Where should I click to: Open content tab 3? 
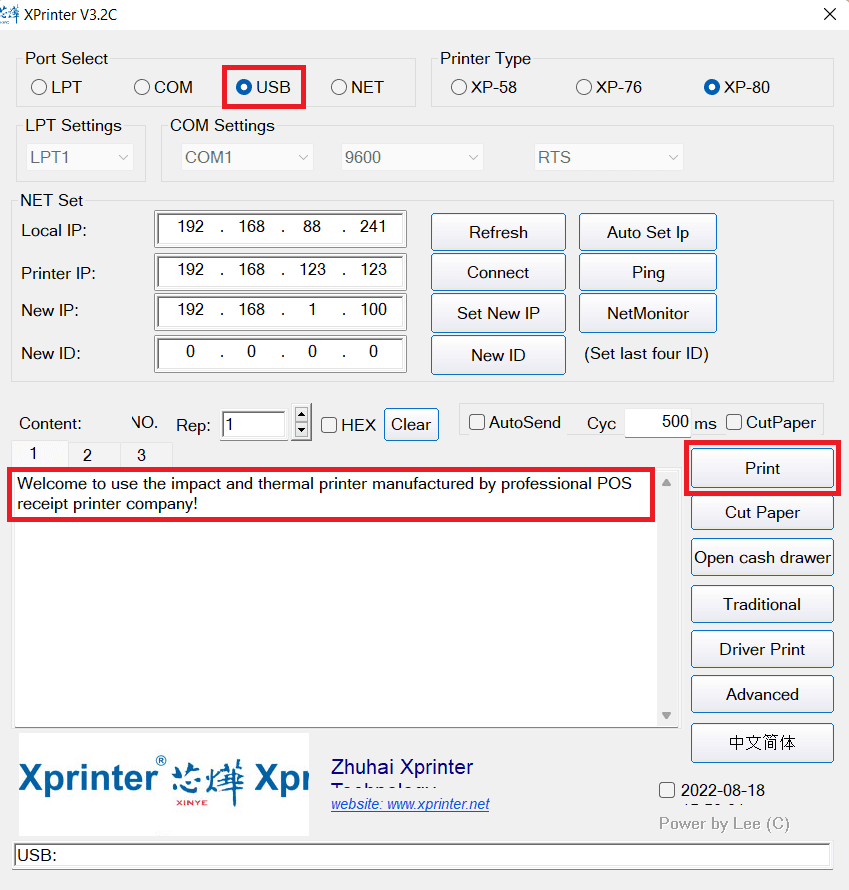click(x=141, y=455)
